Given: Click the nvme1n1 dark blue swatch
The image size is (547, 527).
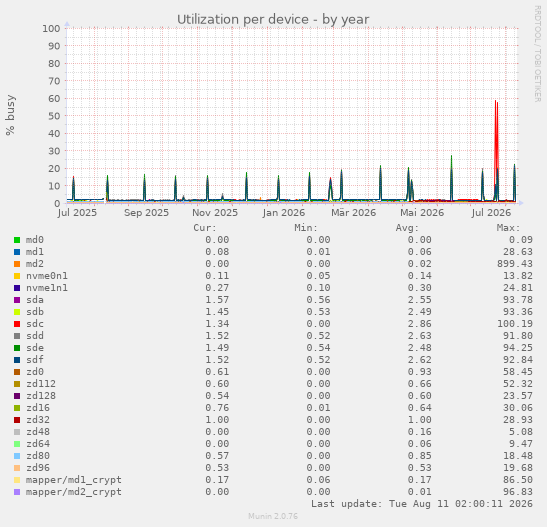Looking at the screenshot, I should pyautogui.click(x=17, y=288).
